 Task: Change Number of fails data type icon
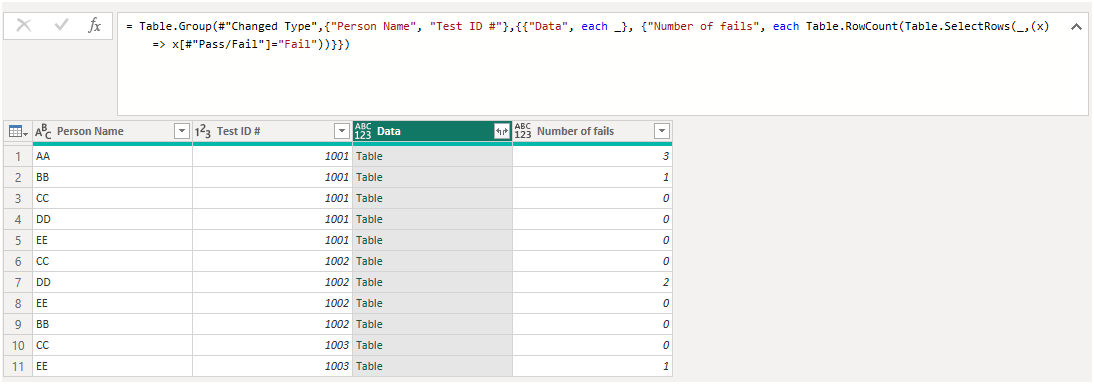[x=523, y=131]
